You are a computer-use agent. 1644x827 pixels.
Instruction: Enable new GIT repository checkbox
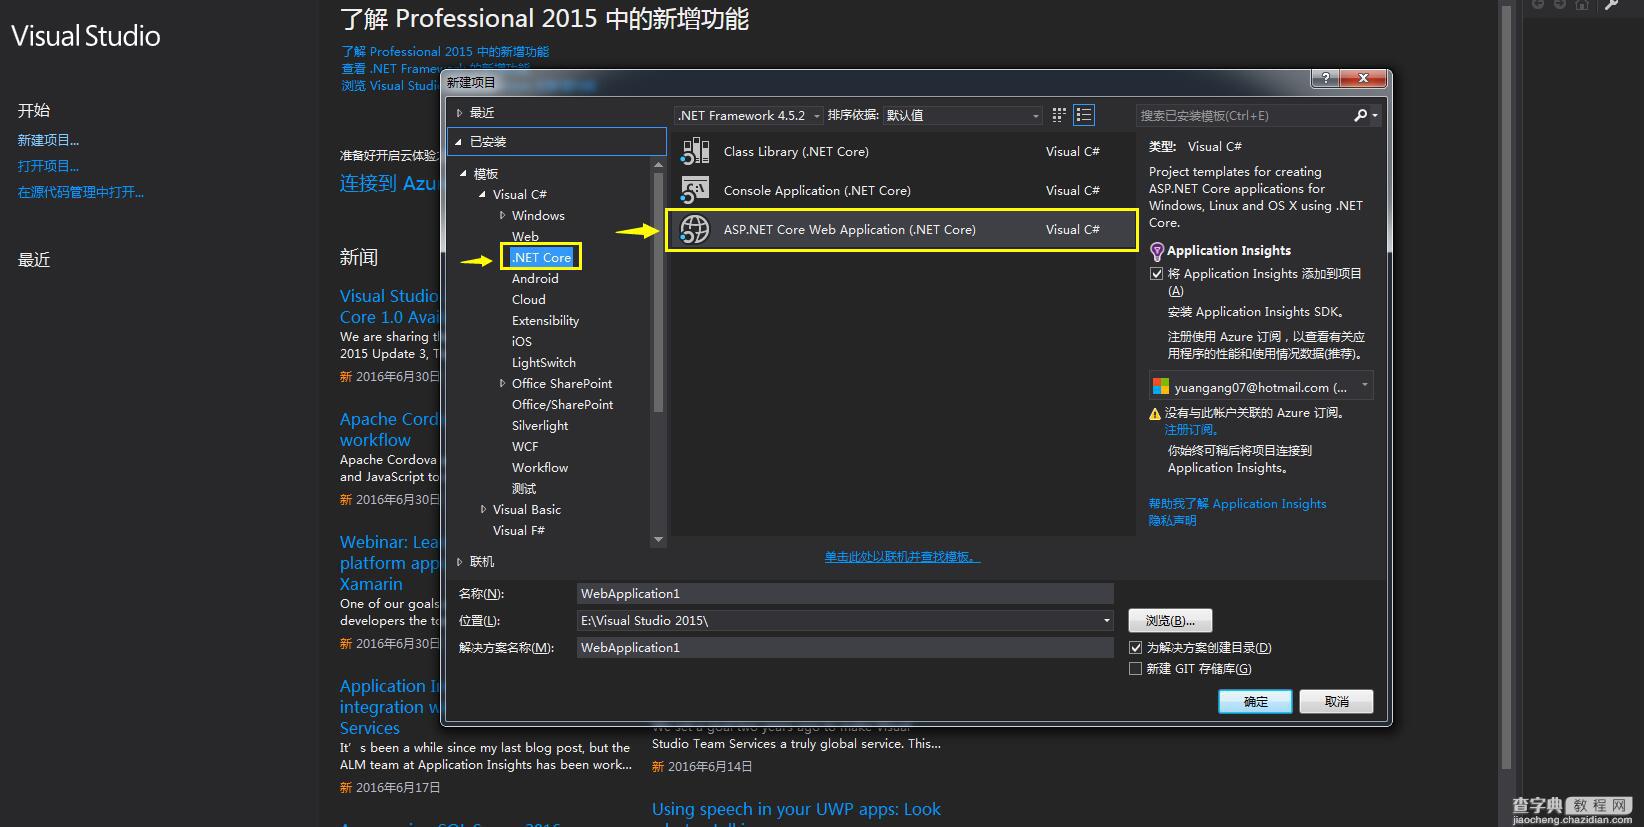1135,669
